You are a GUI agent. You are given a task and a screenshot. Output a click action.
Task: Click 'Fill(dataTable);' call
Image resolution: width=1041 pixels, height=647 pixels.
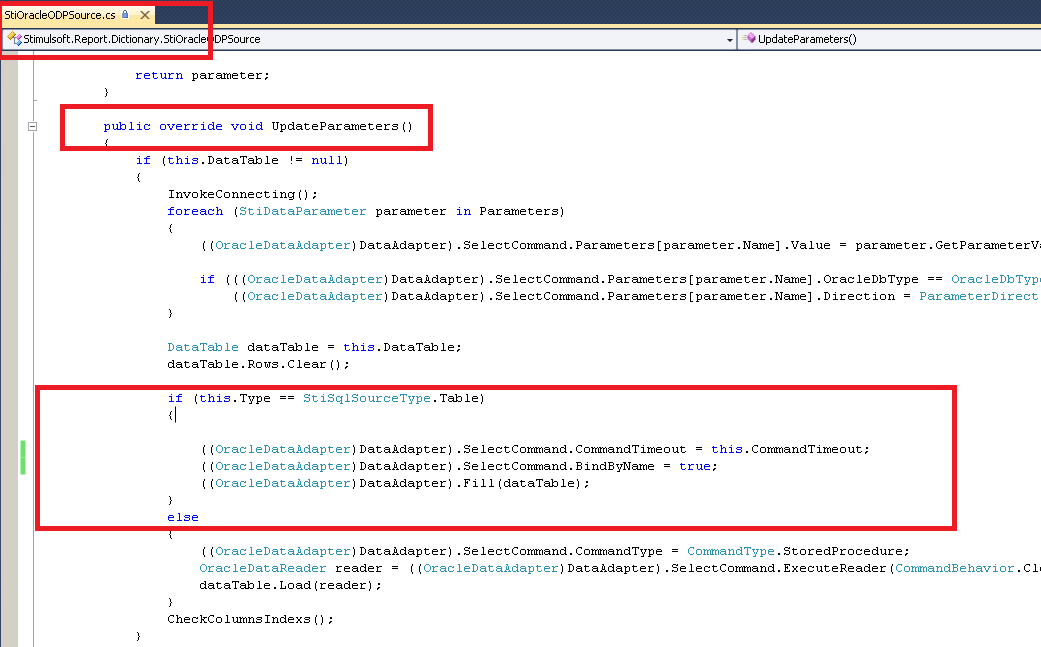[x=526, y=483]
